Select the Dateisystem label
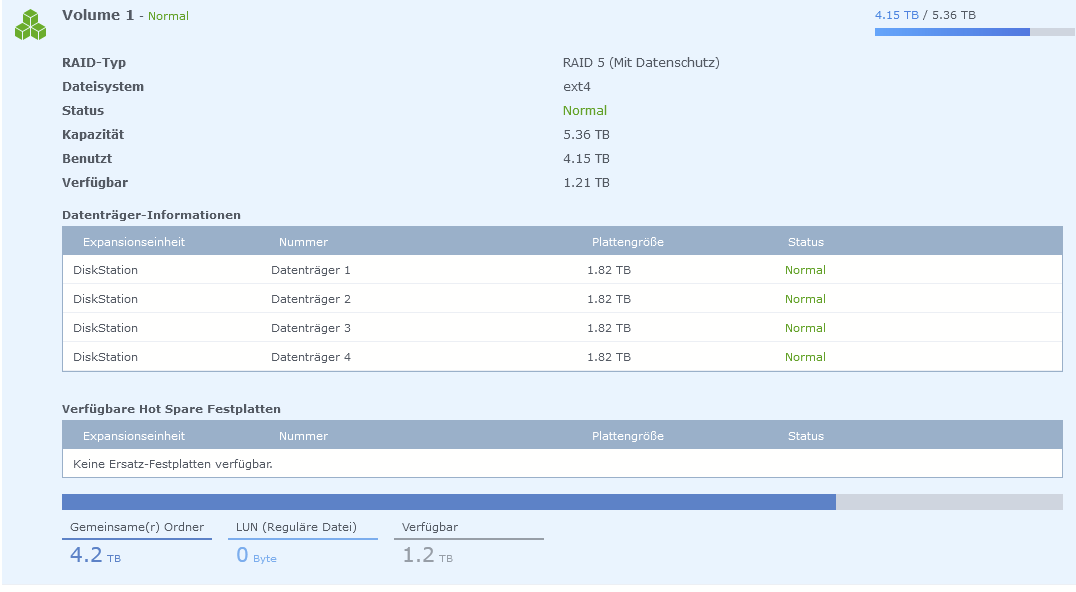 pyautogui.click(x=103, y=86)
